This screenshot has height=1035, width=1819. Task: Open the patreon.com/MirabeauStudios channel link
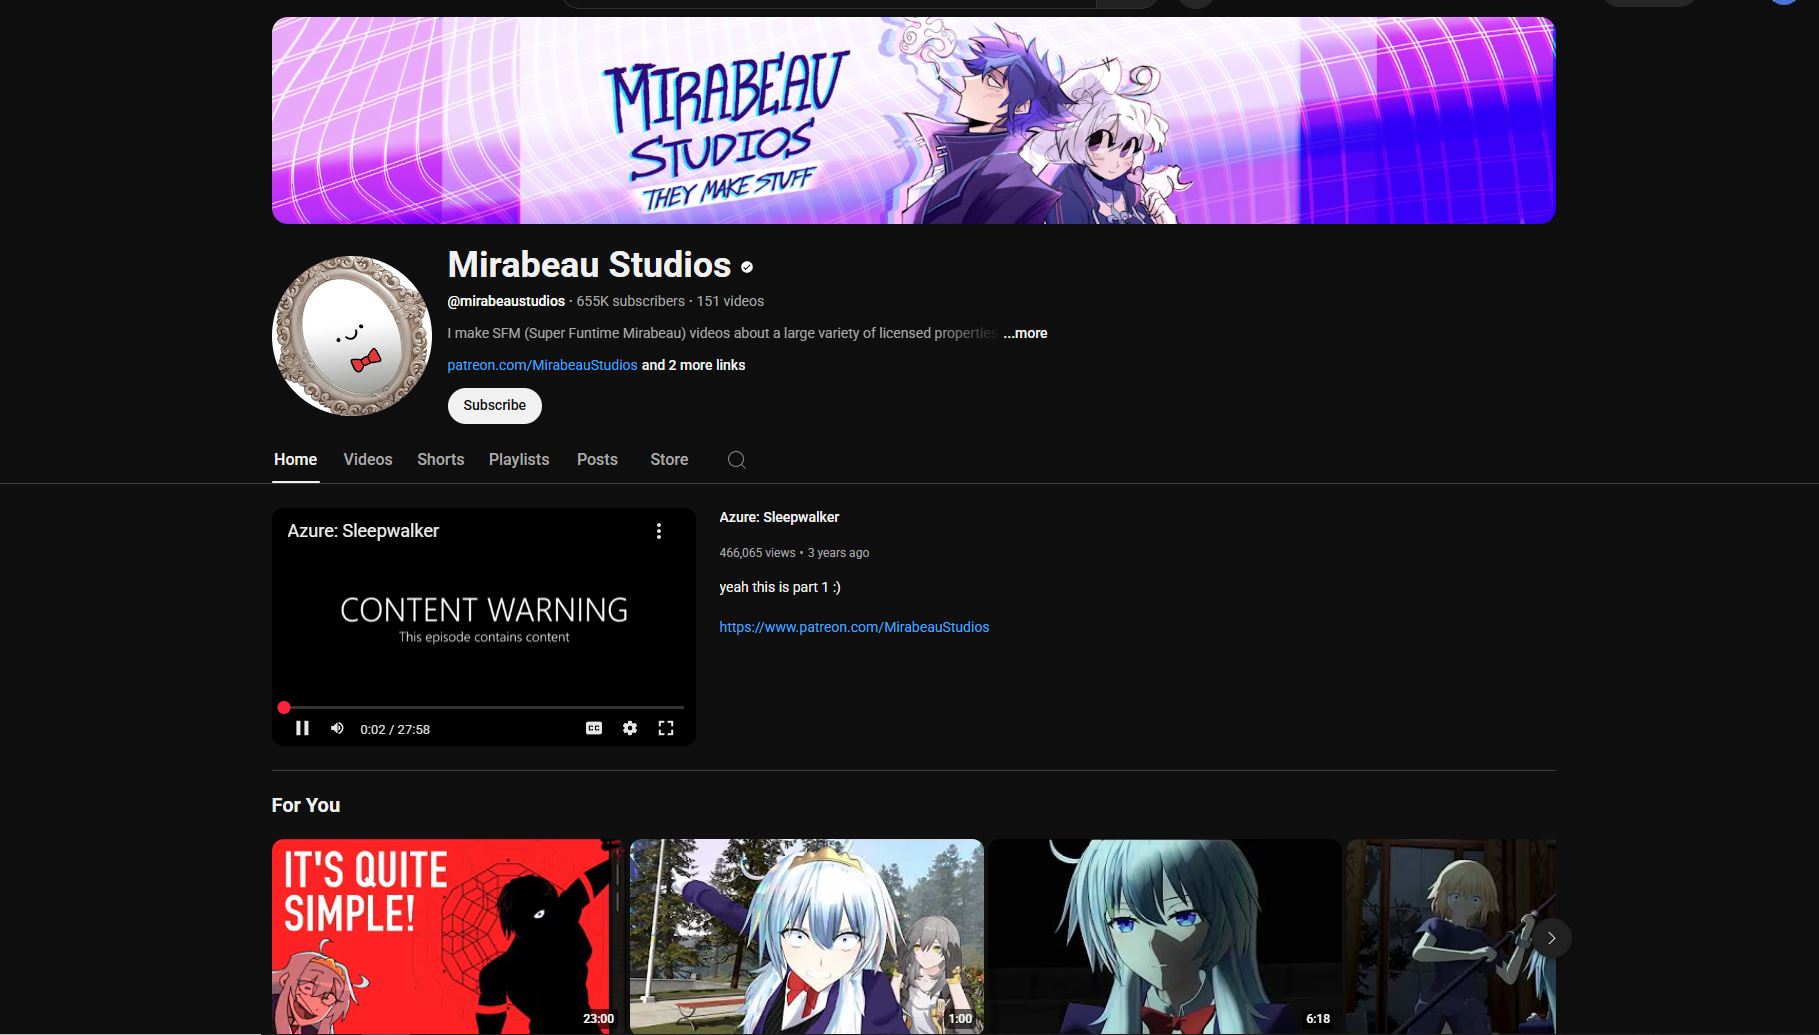542,365
